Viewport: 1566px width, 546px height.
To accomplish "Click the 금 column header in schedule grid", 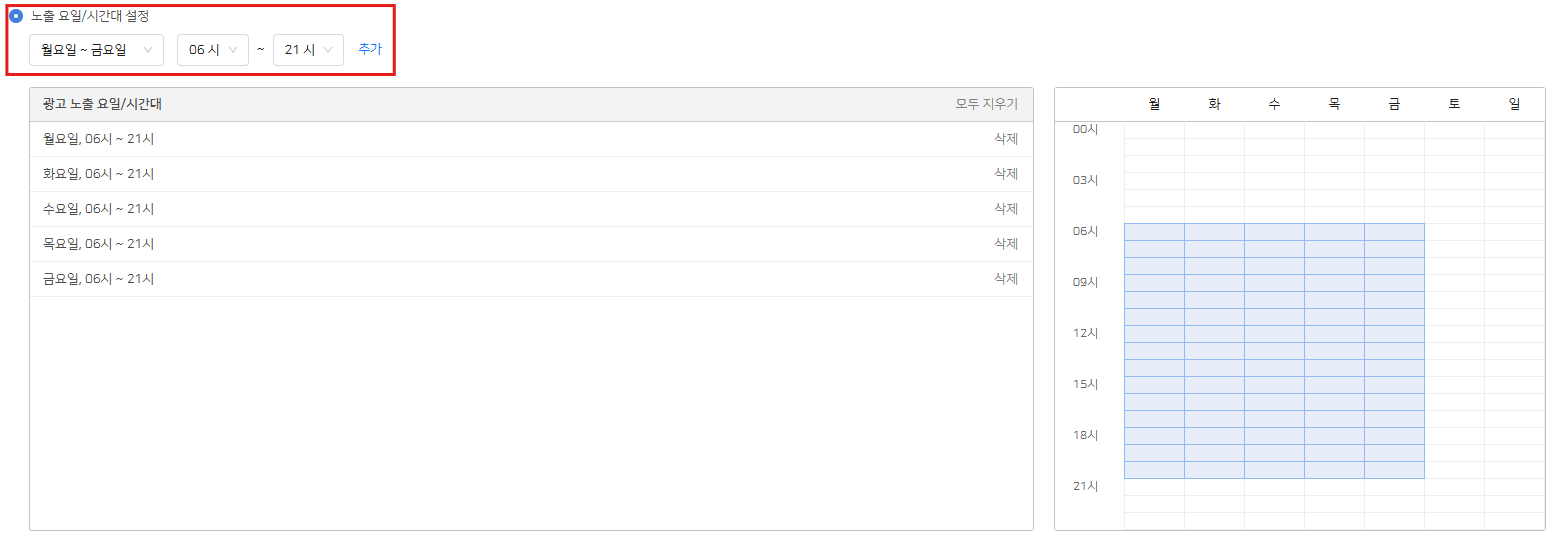I will pos(1394,104).
